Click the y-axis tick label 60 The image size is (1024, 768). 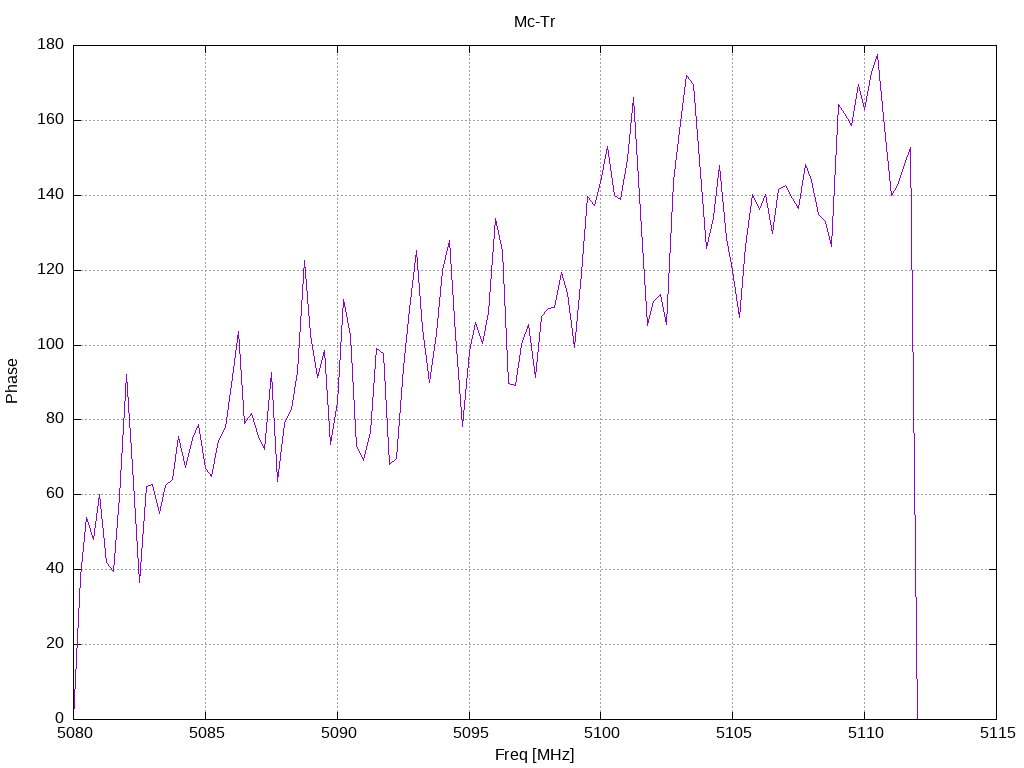click(55, 494)
